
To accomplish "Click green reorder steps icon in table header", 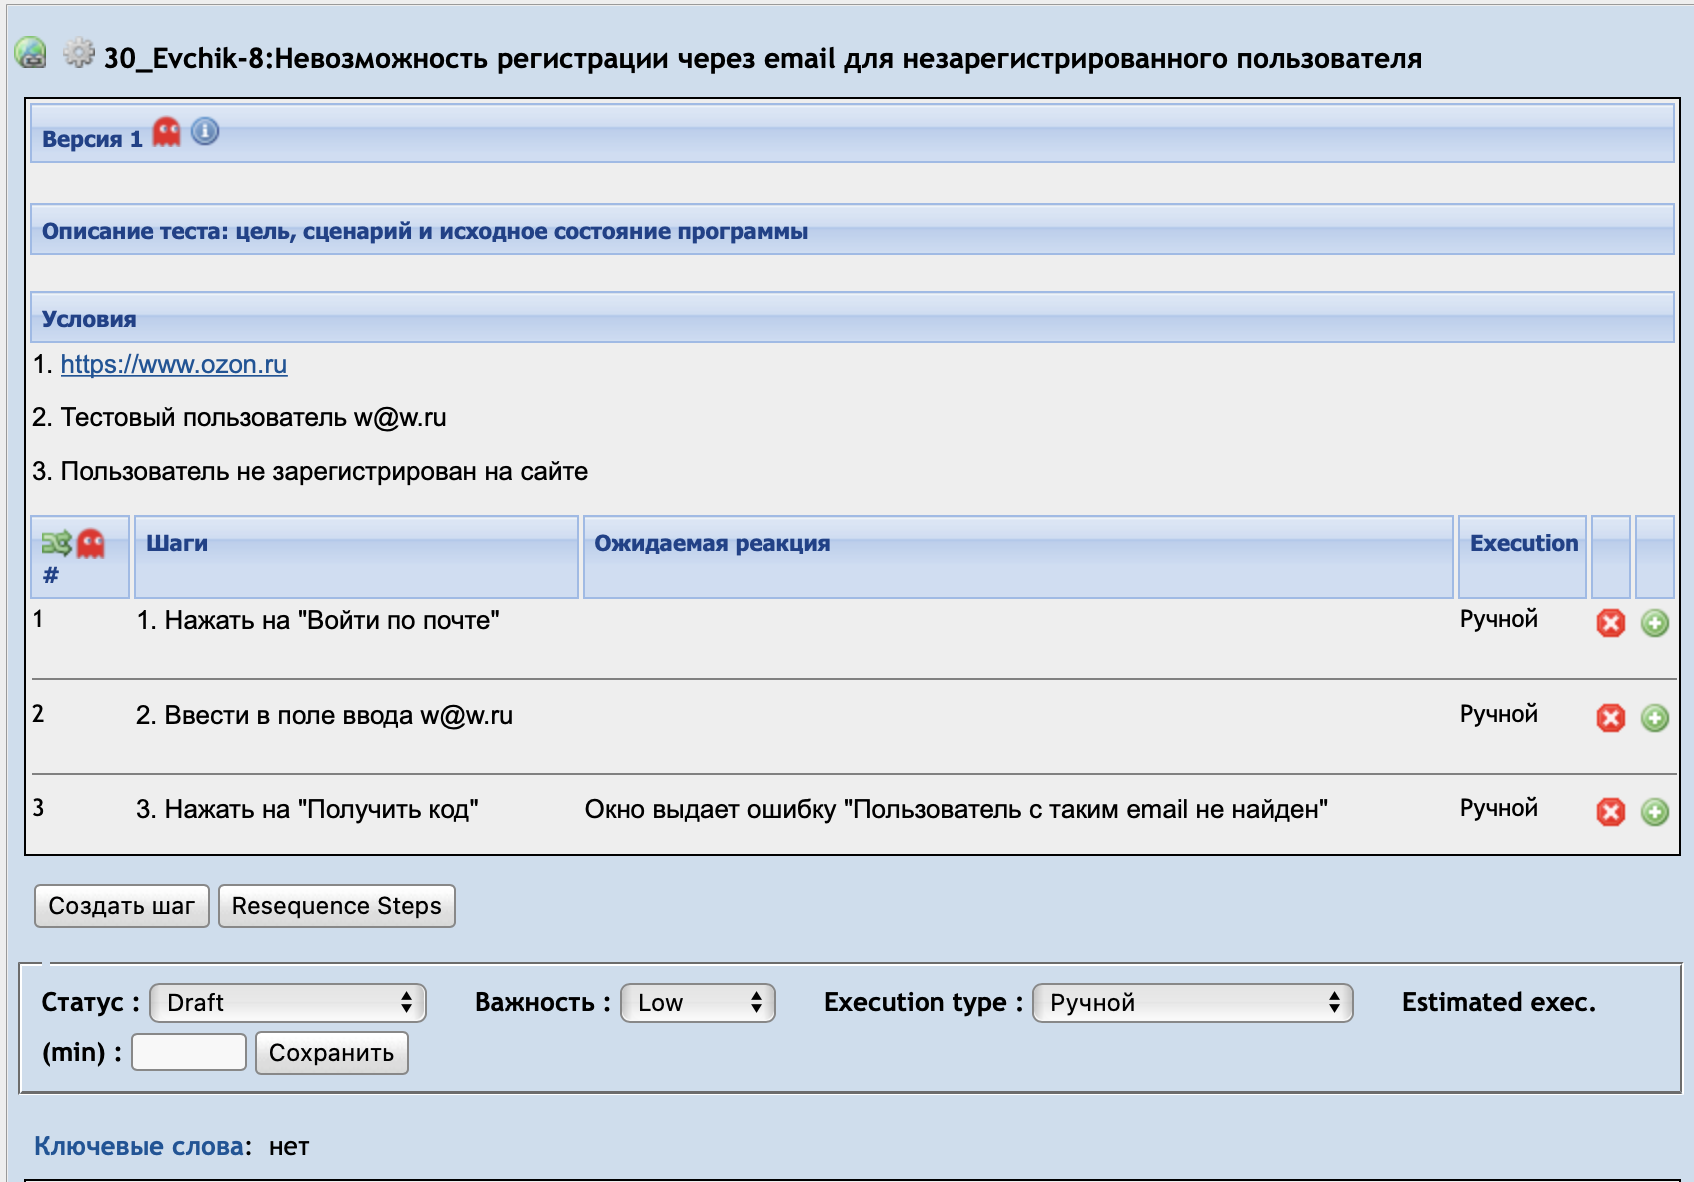I will click(56, 543).
